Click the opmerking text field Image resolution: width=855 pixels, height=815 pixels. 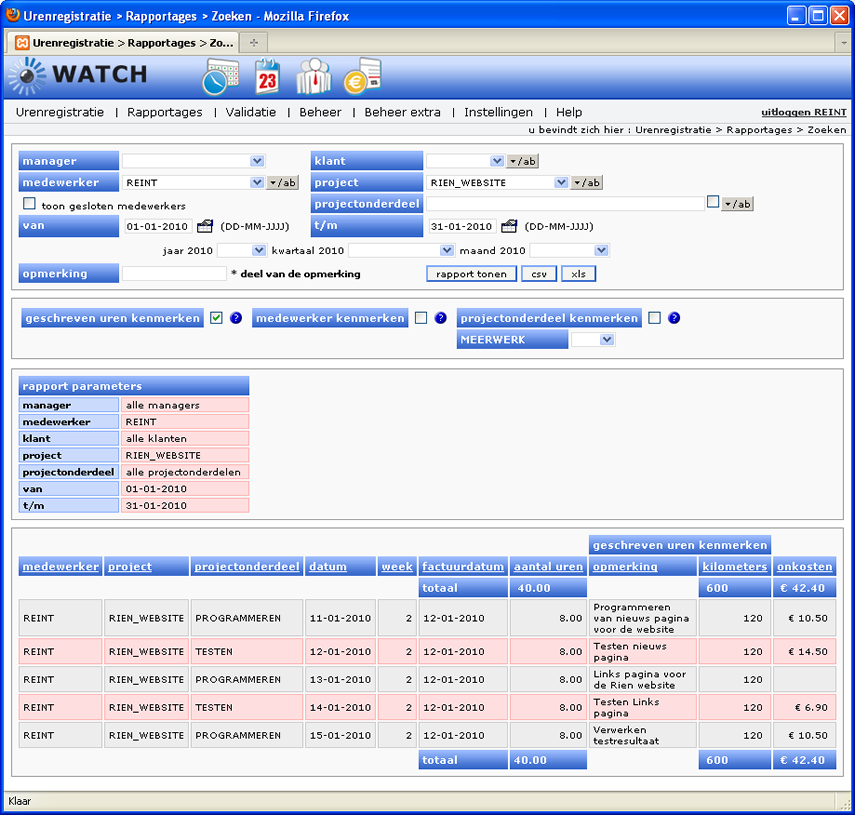coord(174,274)
